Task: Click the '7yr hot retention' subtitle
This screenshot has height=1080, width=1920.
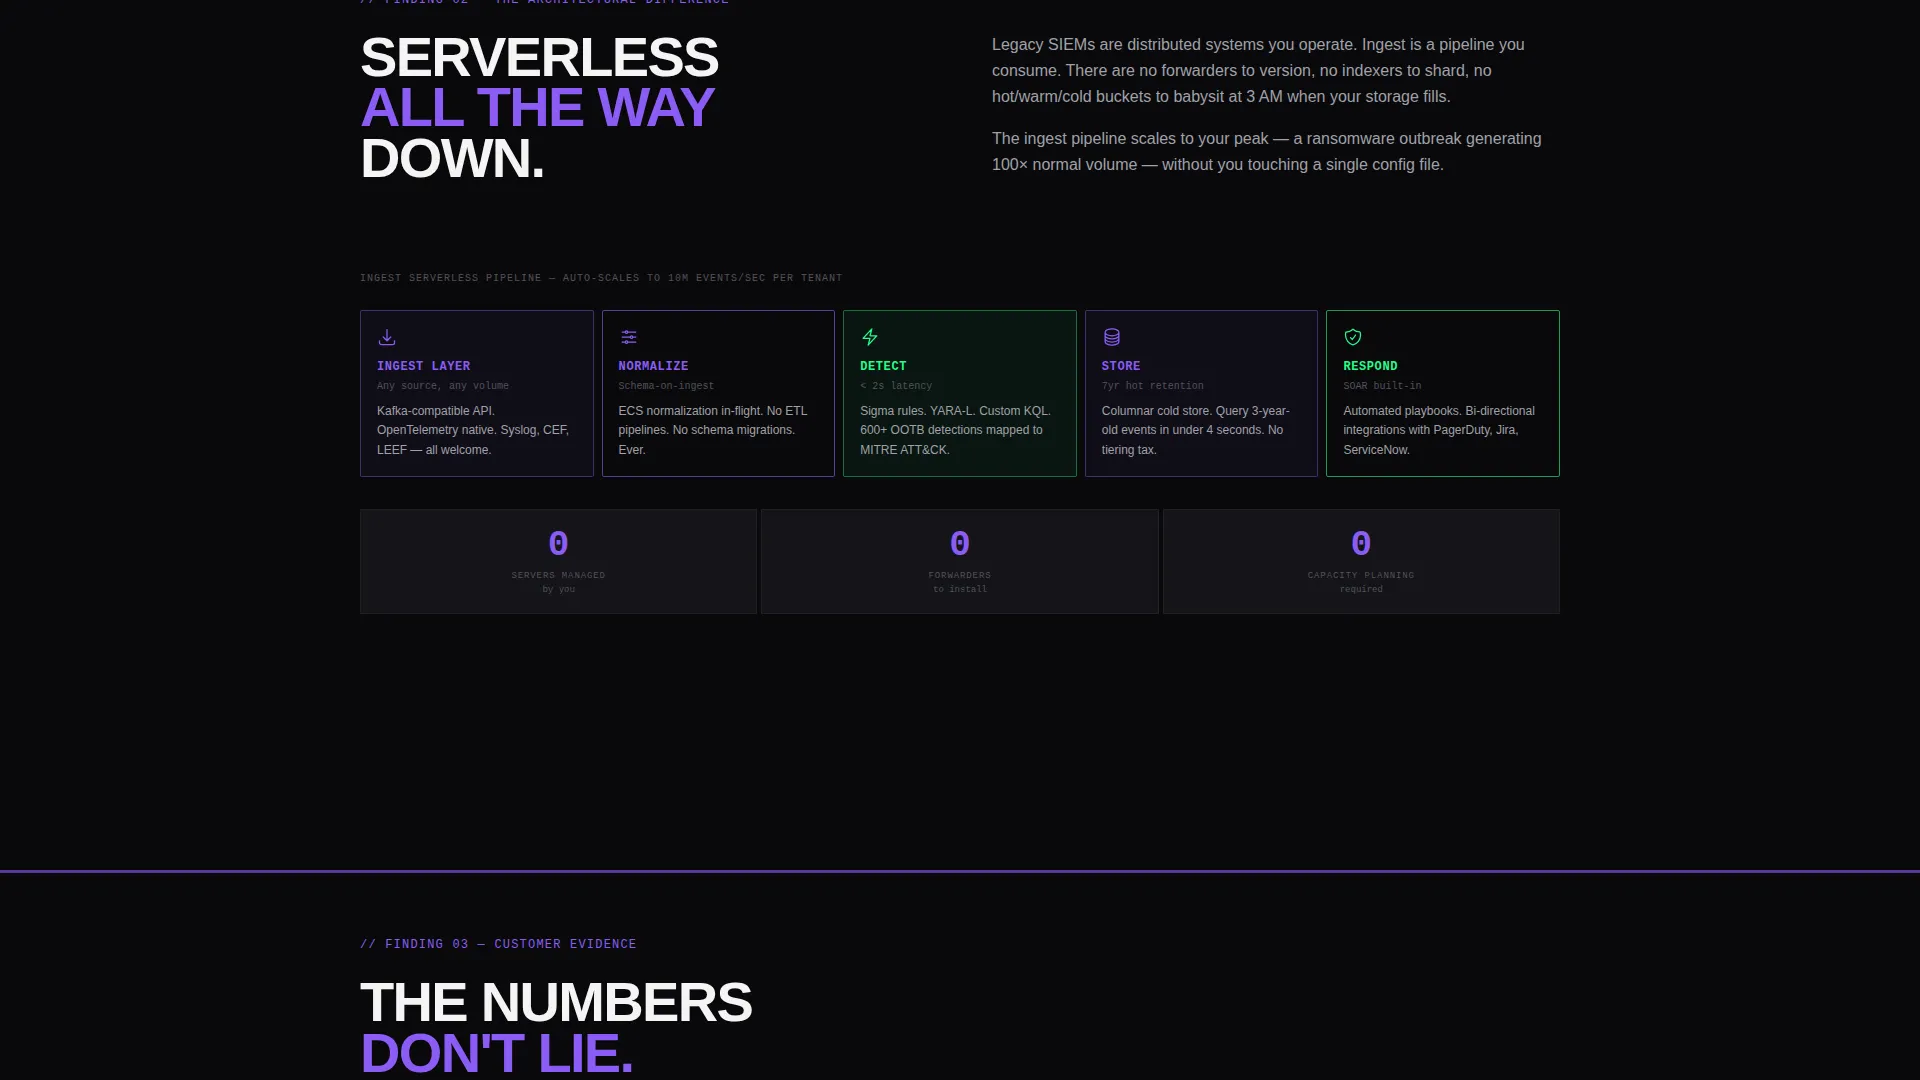Action: tap(1152, 386)
